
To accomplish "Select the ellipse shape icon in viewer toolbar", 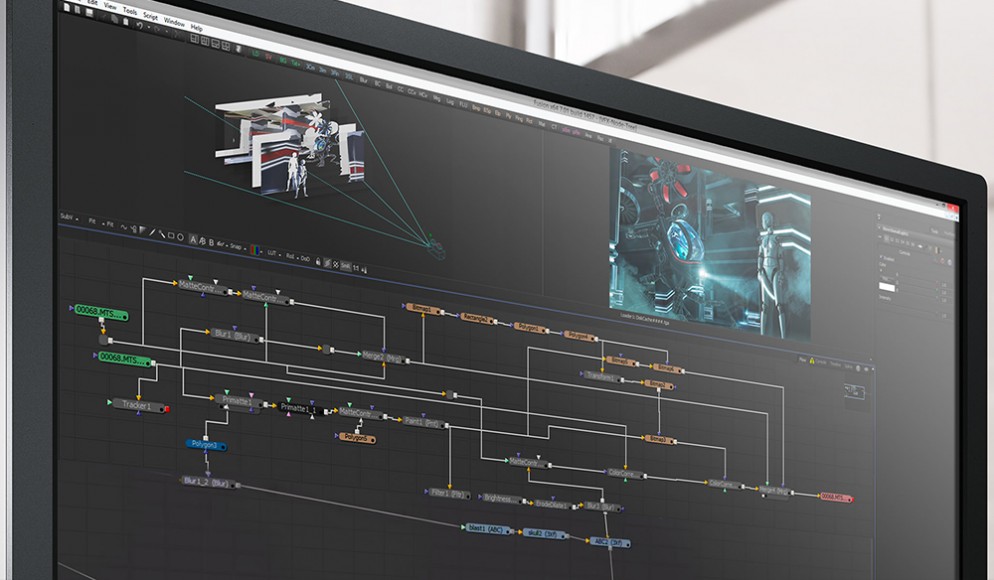I will tap(180, 237).
